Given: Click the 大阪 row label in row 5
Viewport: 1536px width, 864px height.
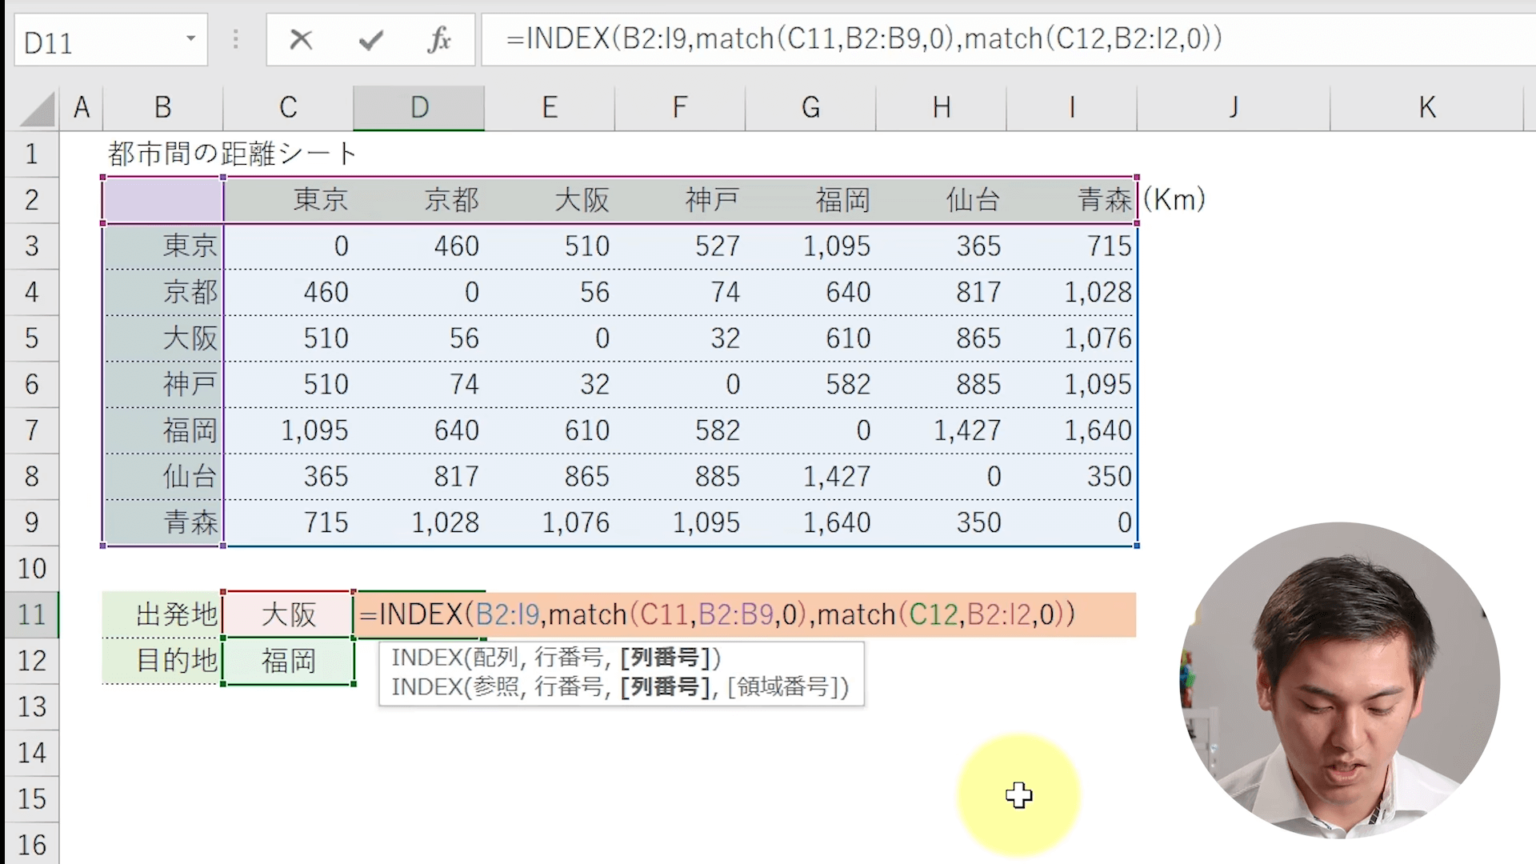Looking at the screenshot, I should (163, 338).
